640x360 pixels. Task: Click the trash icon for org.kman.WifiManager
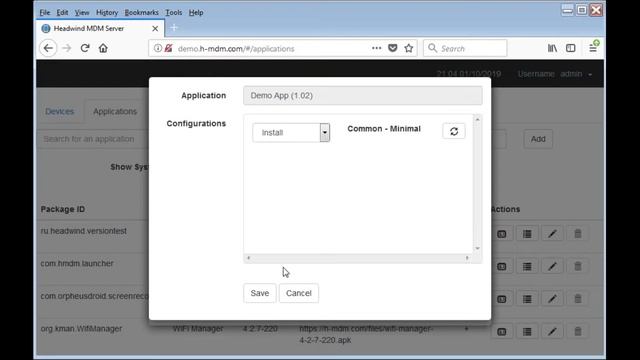point(578,332)
